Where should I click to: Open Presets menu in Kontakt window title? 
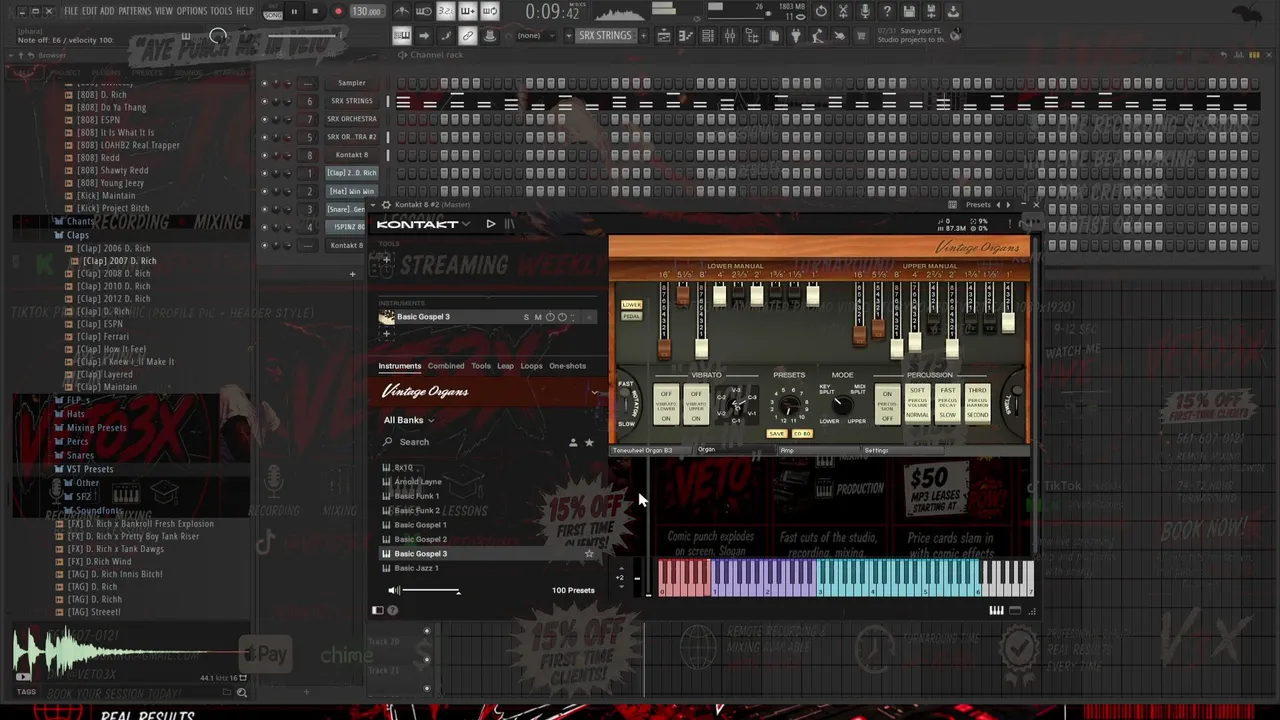(978, 205)
